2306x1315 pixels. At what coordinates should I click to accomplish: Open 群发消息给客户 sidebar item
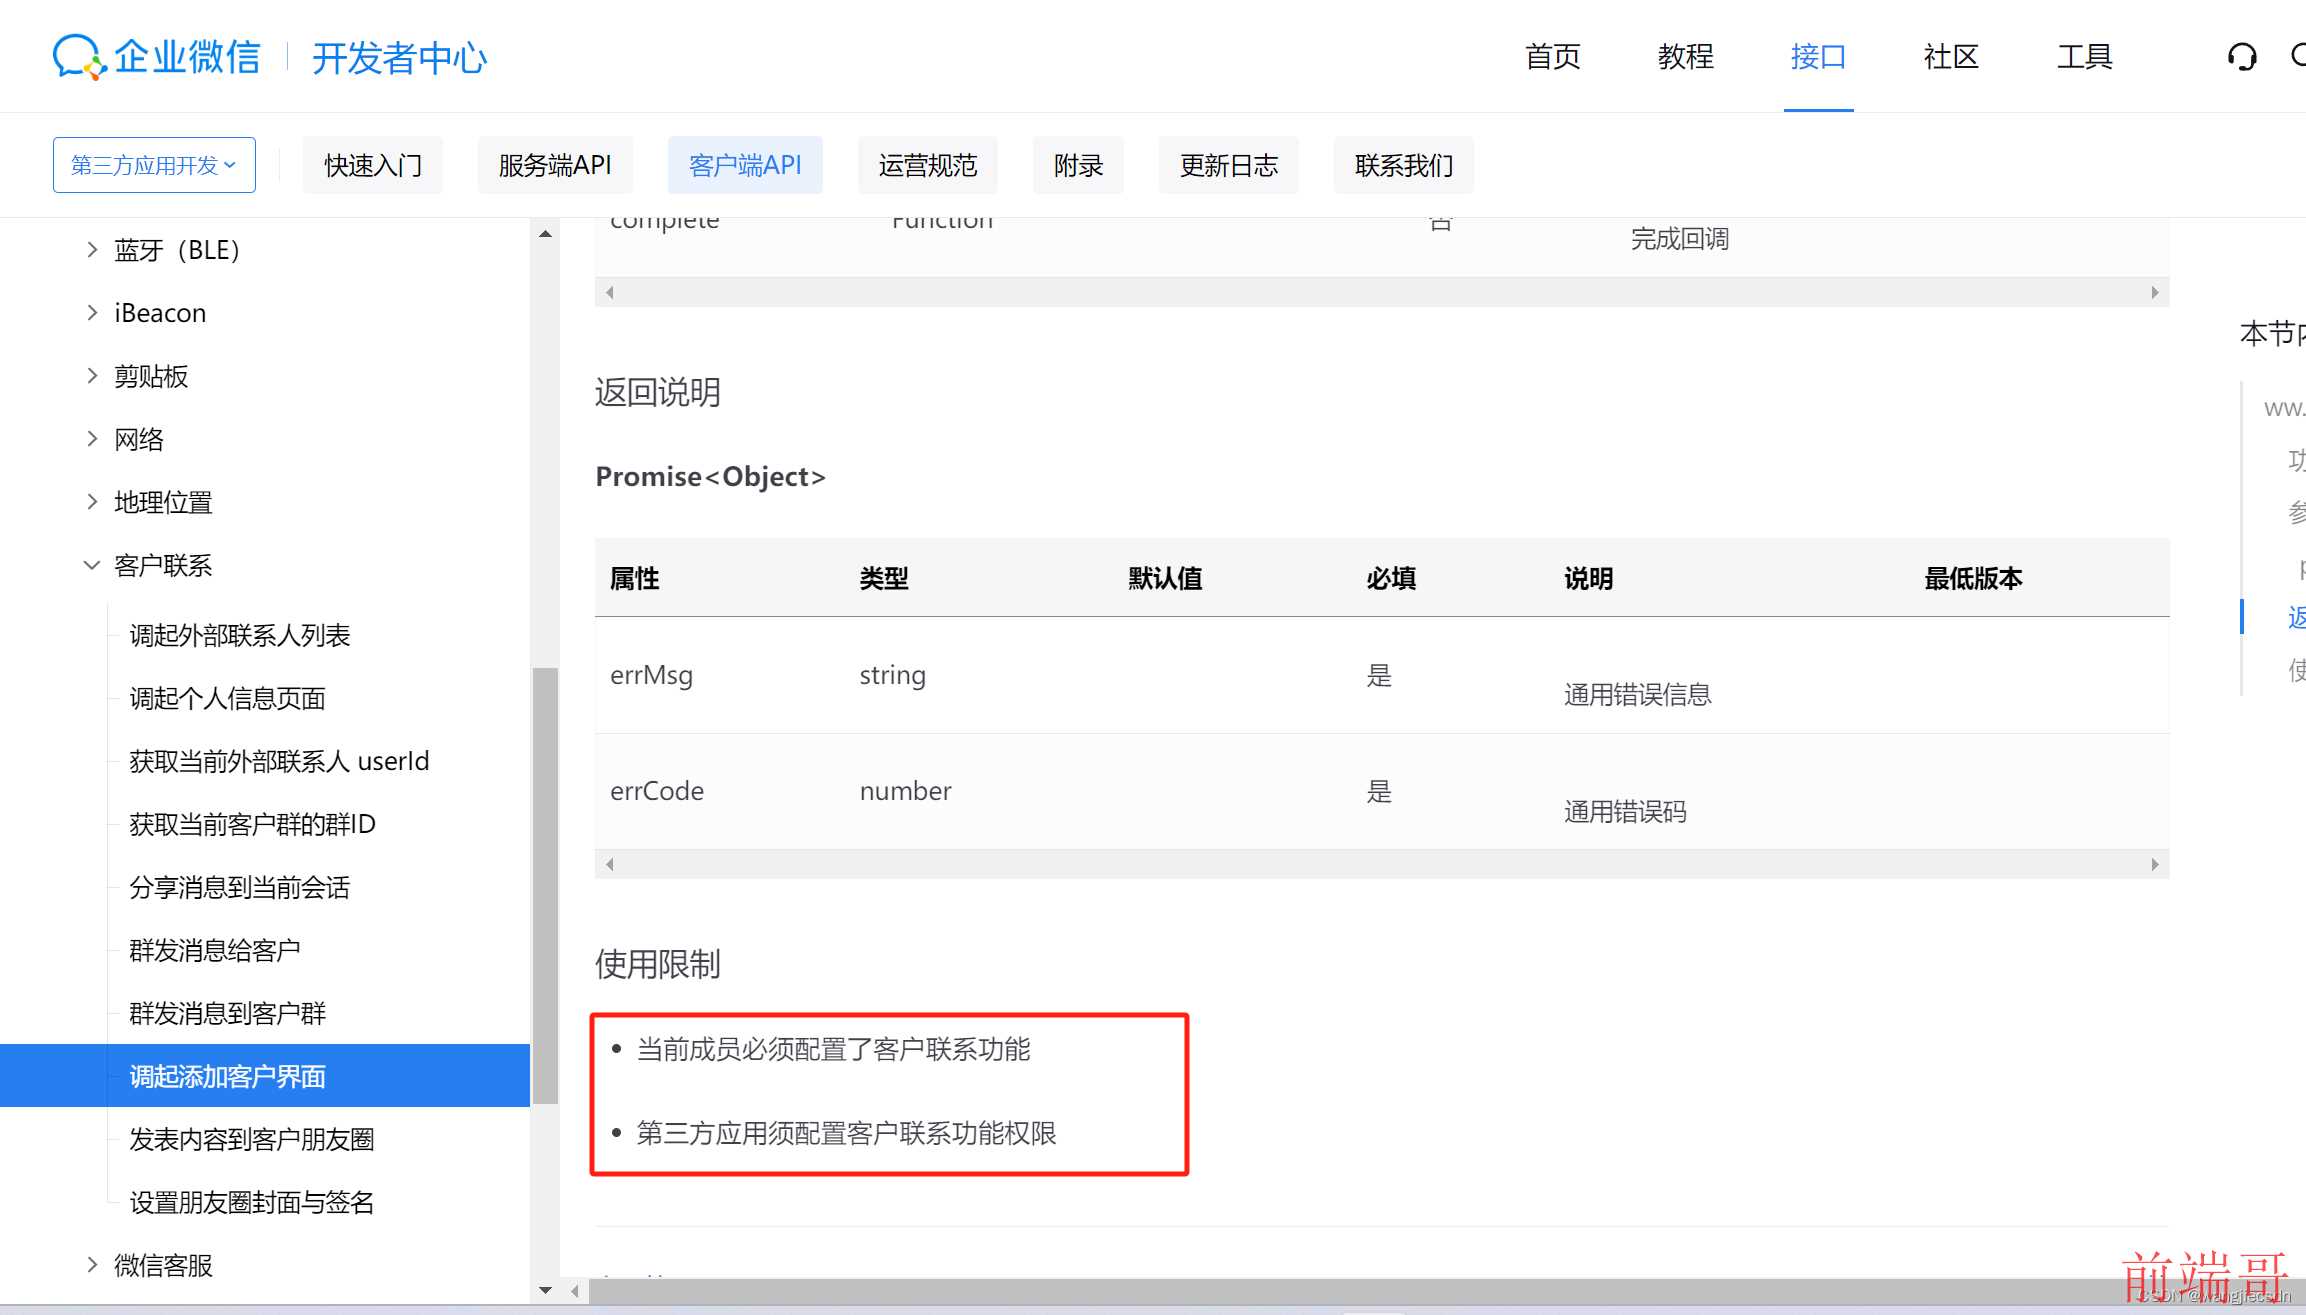point(215,950)
